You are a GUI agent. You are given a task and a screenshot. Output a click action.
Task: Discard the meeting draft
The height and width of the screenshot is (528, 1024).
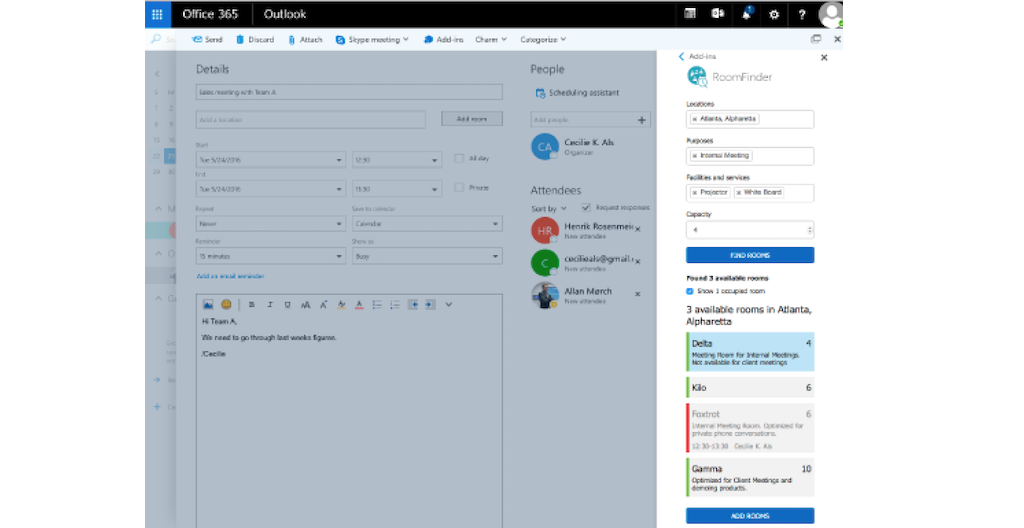tap(255, 40)
